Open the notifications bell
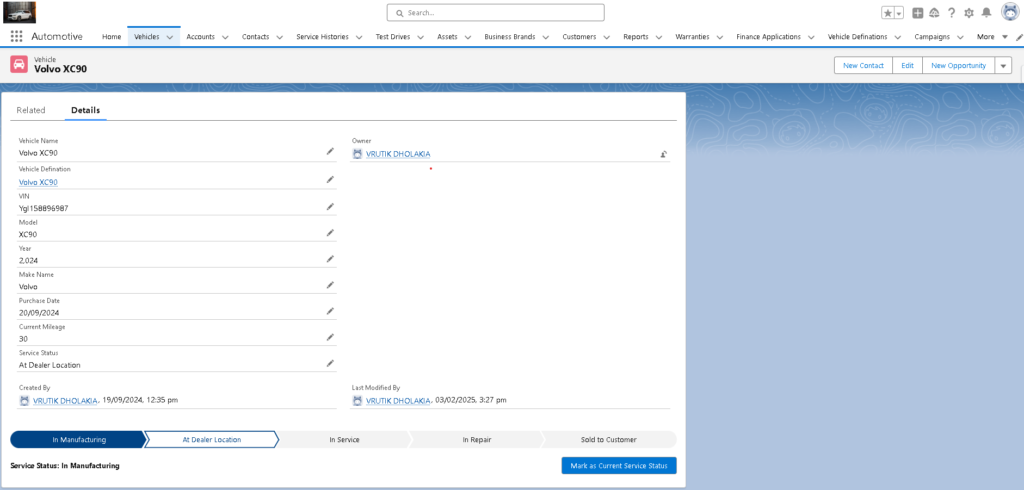This screenshot has width=1024, height=490. tap(986, 13)
